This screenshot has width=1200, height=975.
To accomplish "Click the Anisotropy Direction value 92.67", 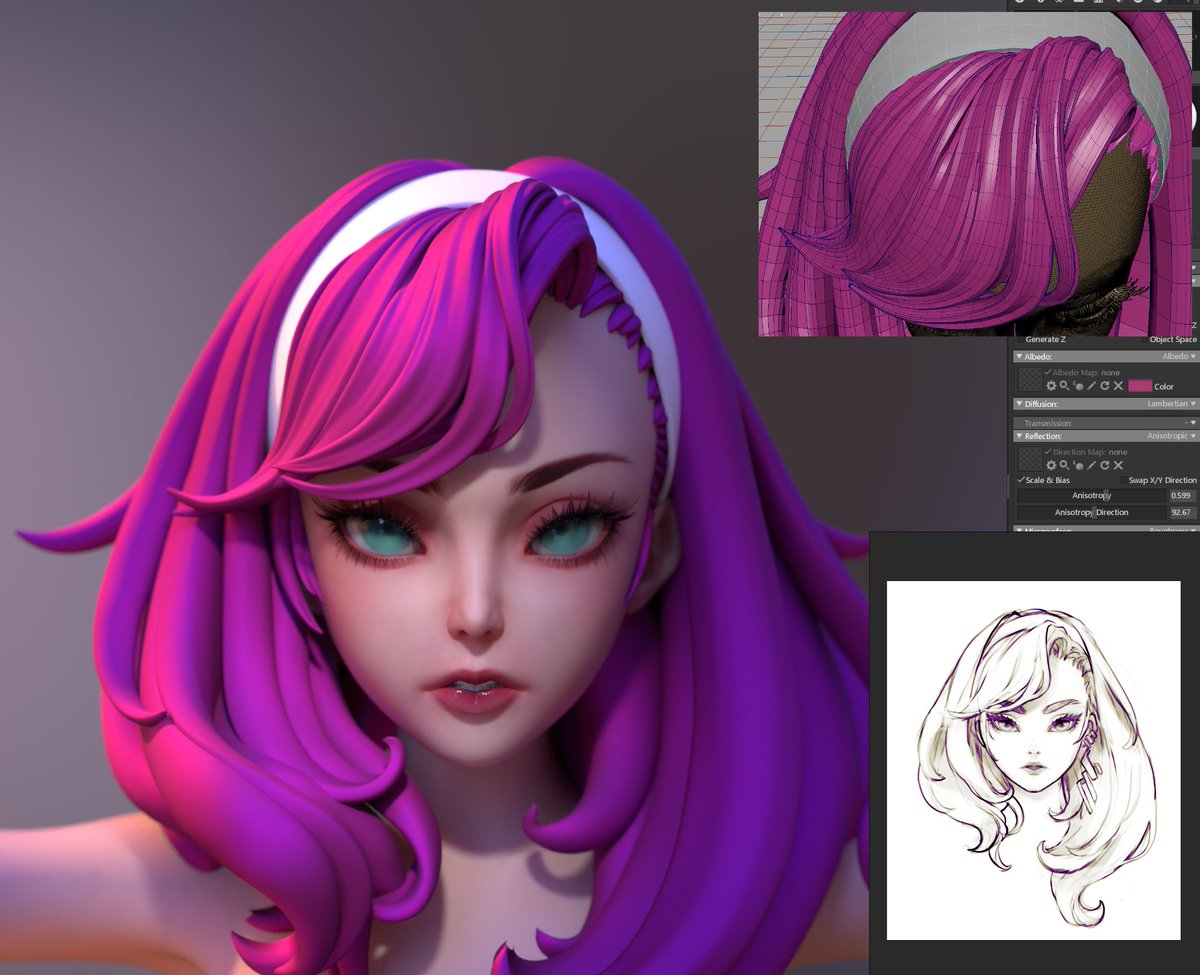I will coord(1183,512).
